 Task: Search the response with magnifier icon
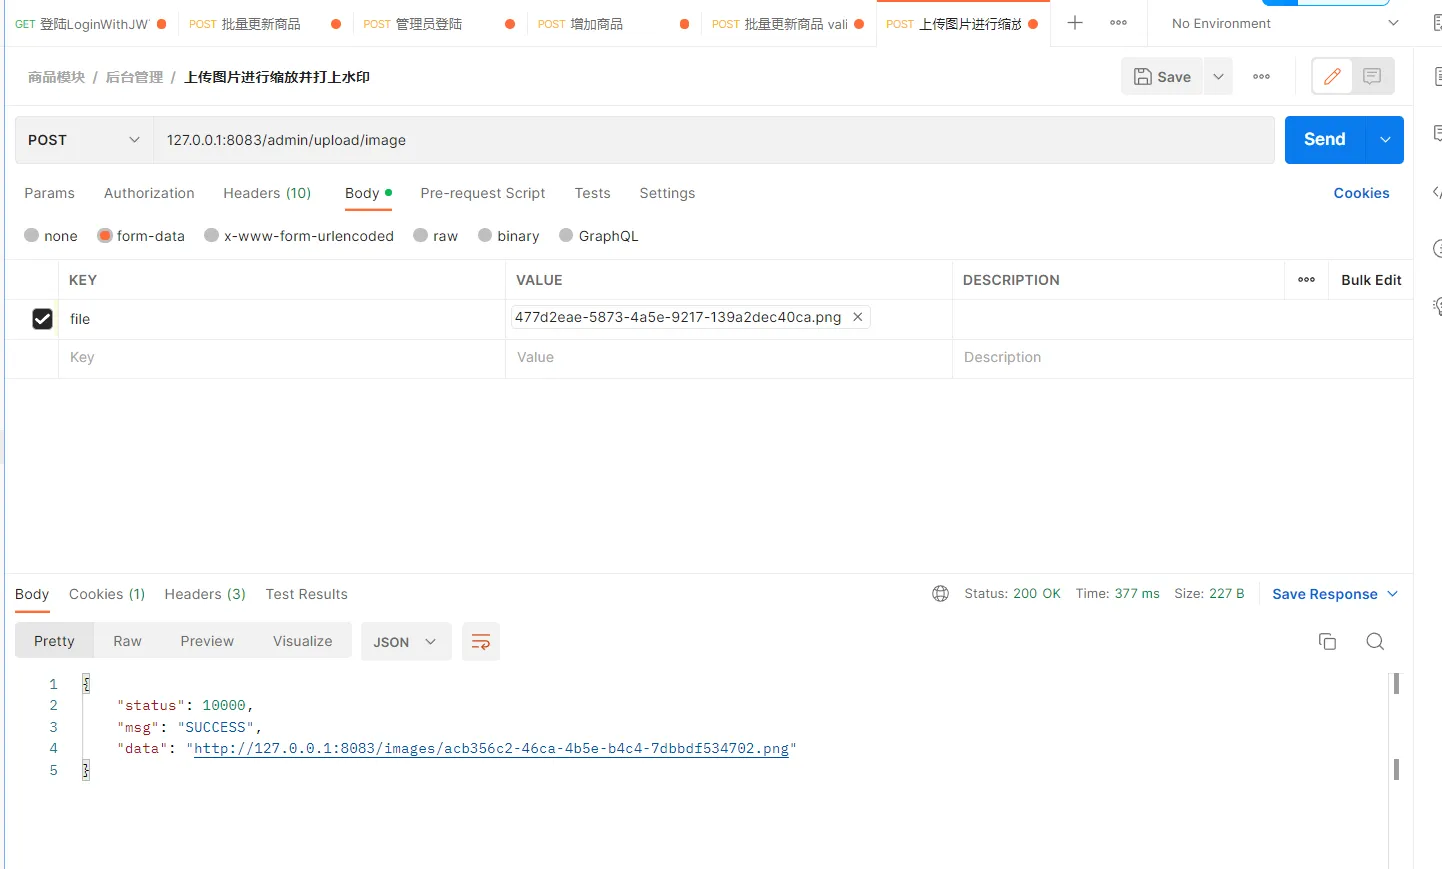(x=1375, y=642)
